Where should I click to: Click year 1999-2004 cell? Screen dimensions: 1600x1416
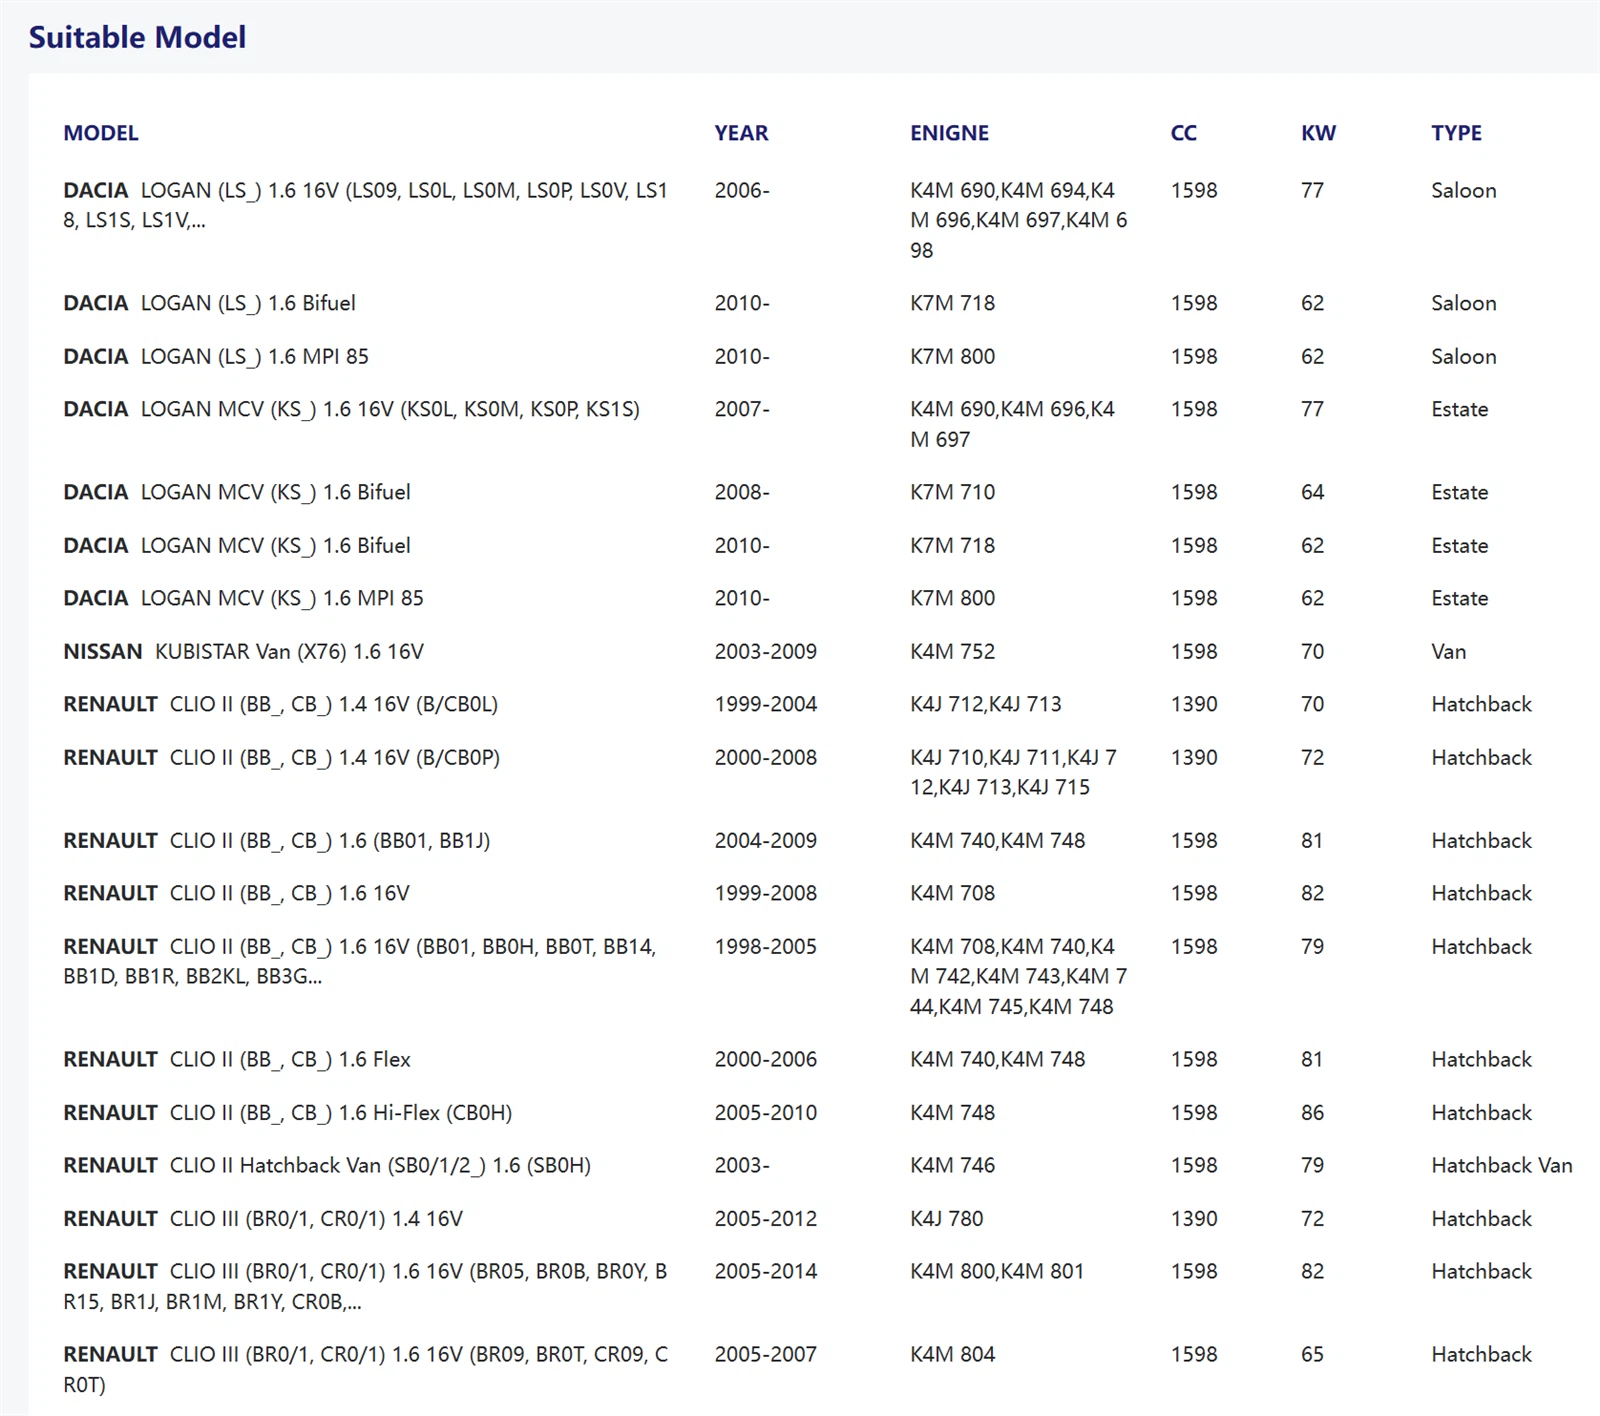(765, 704)
